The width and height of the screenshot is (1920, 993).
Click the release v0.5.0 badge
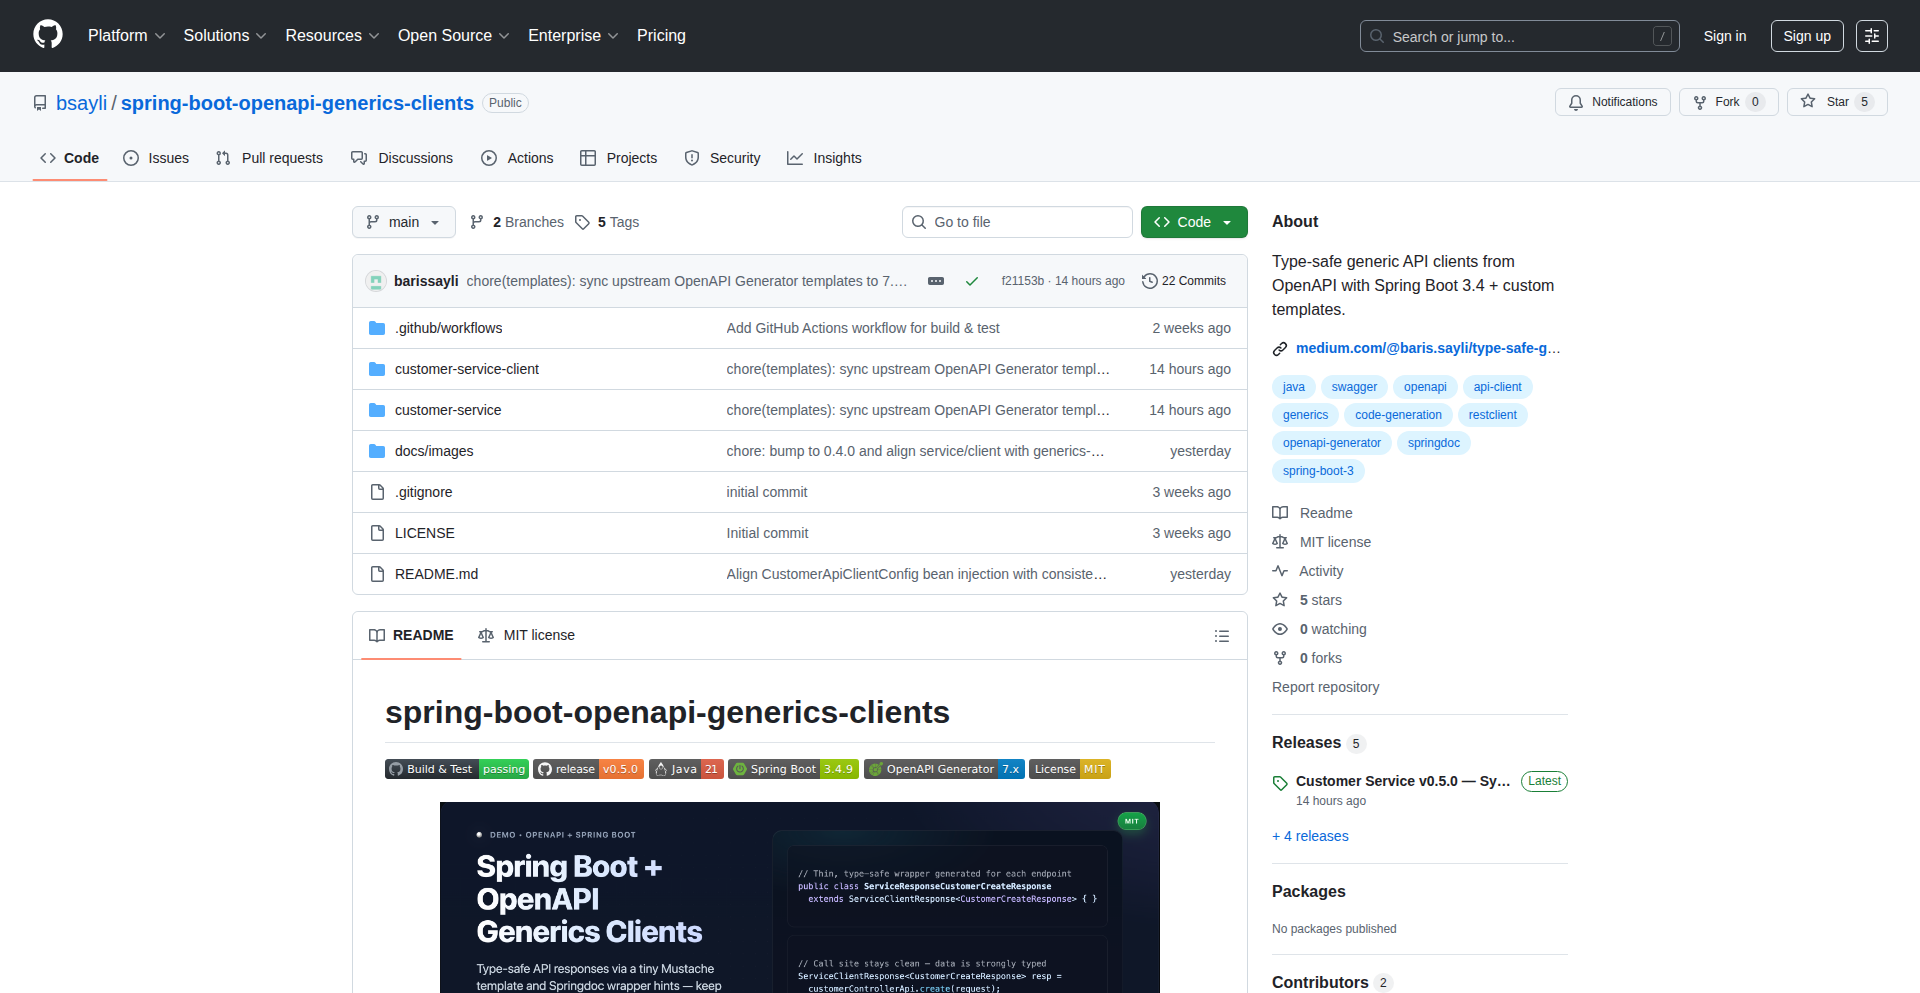click(x=588, y=769)
